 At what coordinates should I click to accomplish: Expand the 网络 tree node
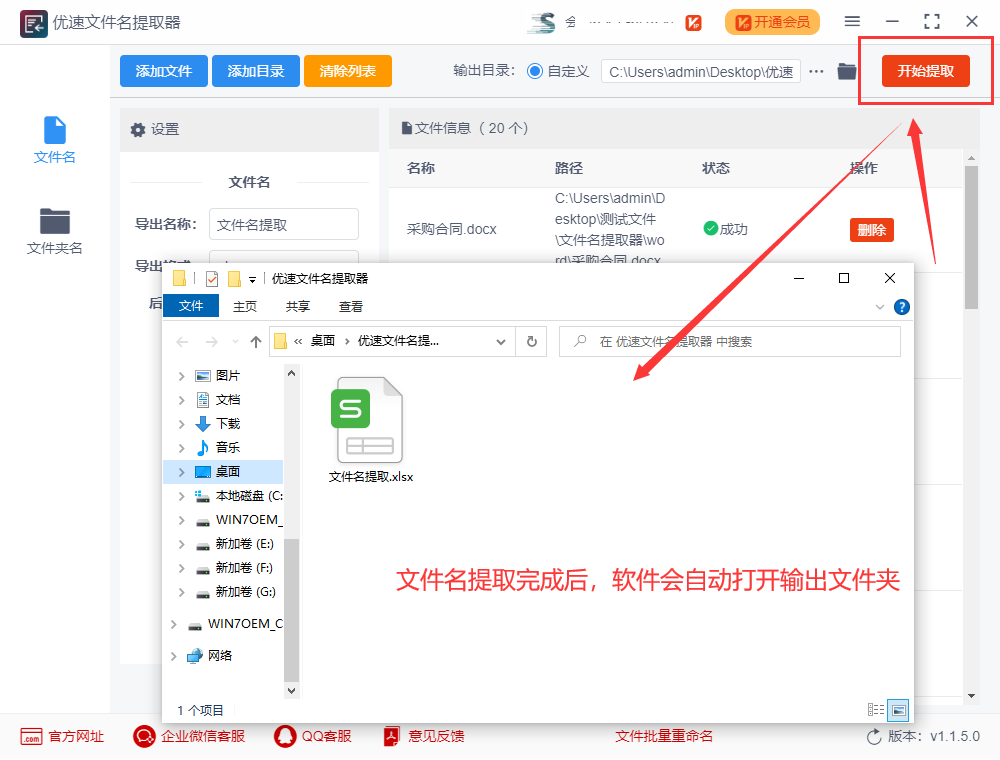pos(173,655)
